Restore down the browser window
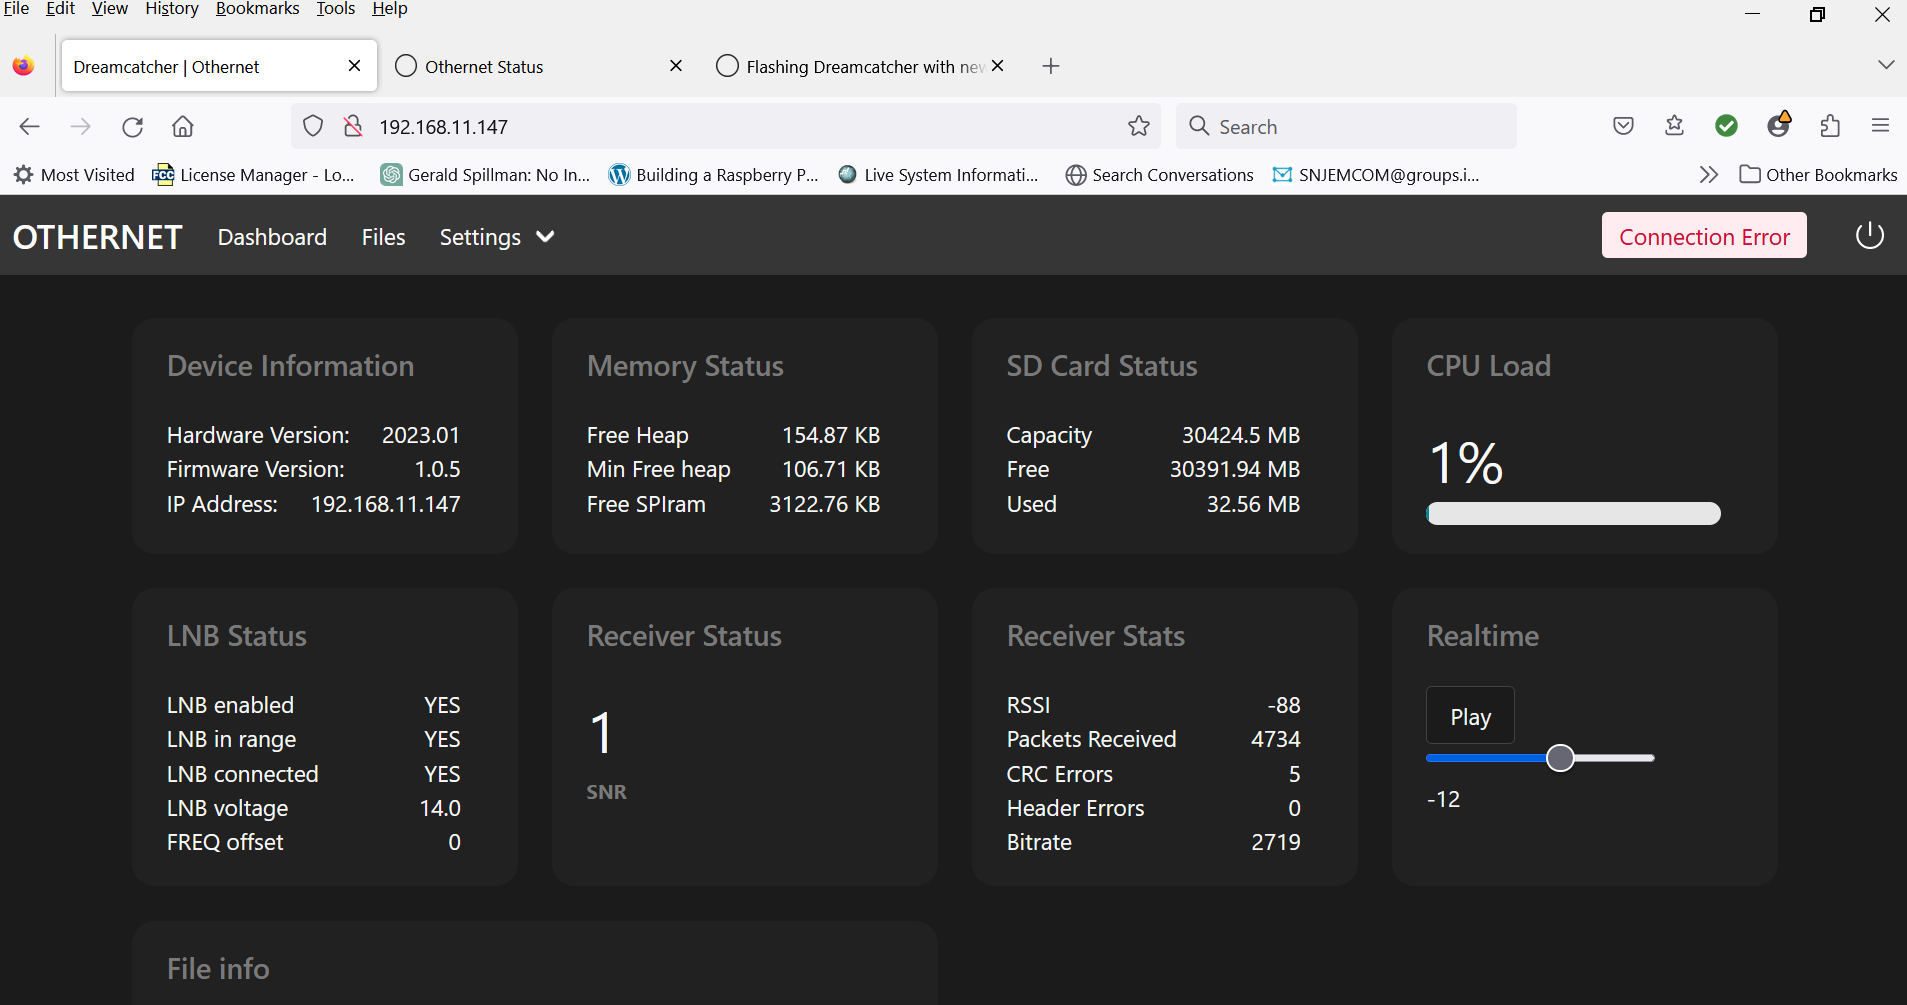 pyautogui.click(x=1817, y=14)
